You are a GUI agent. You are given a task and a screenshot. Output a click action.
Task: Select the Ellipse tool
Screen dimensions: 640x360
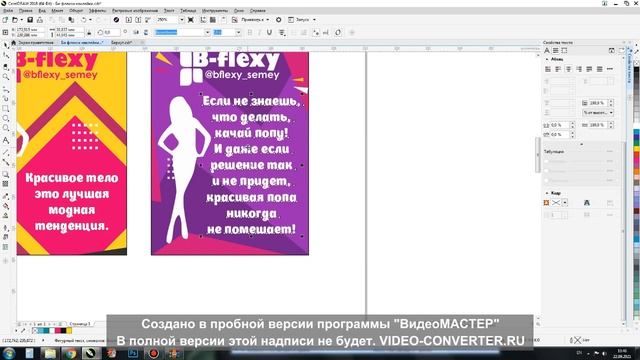(6, 118)
